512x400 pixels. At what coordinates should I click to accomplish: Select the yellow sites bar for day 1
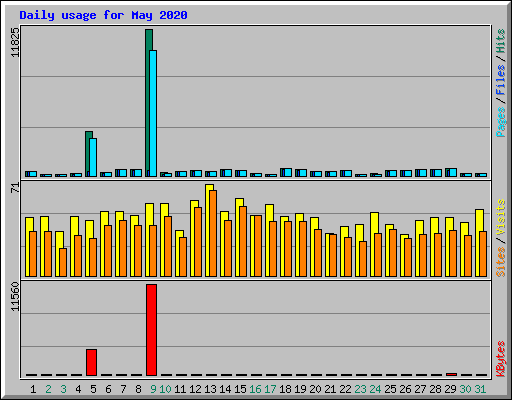pyautogui.click(x=29, y=247)
